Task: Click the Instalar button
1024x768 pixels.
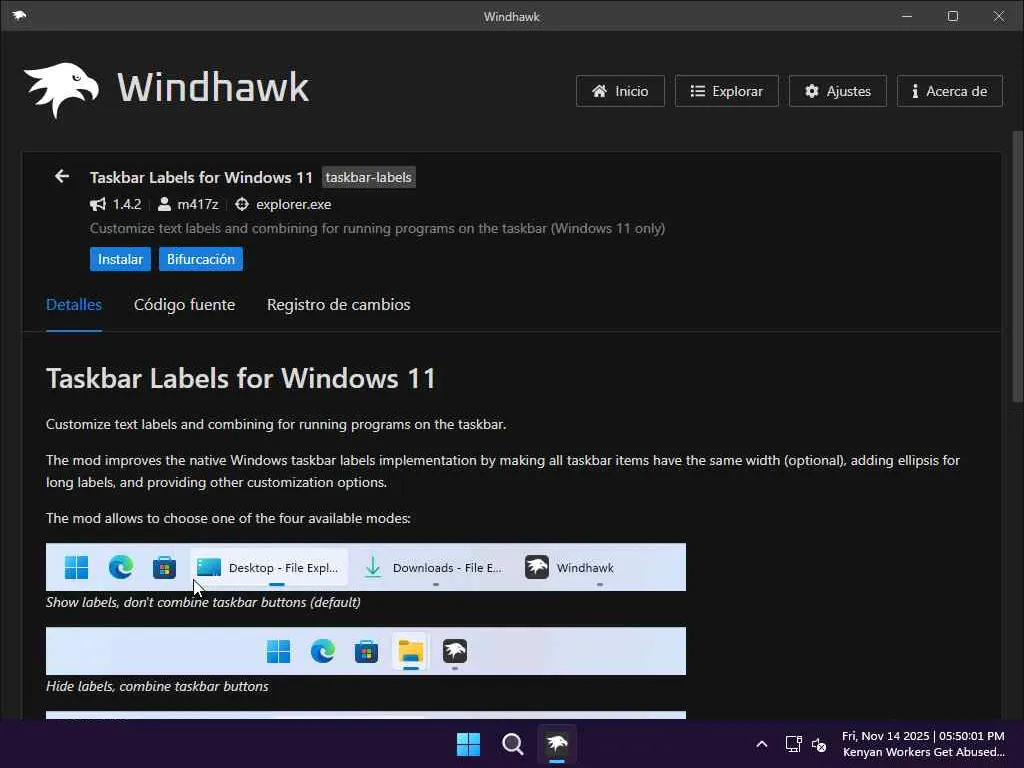Action: pos(120,259)
